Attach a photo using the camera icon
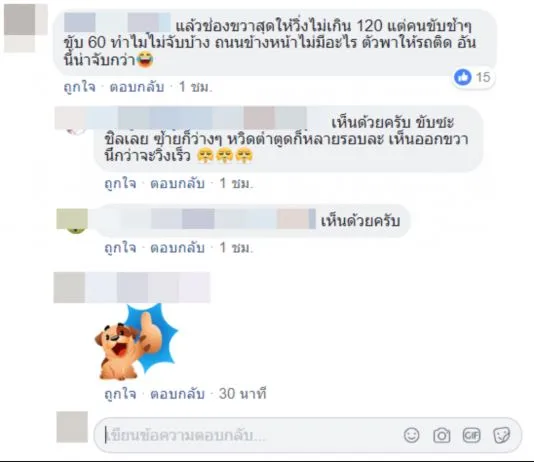The width and height of the screenshot is (534, 462). (x=441, y=435)
